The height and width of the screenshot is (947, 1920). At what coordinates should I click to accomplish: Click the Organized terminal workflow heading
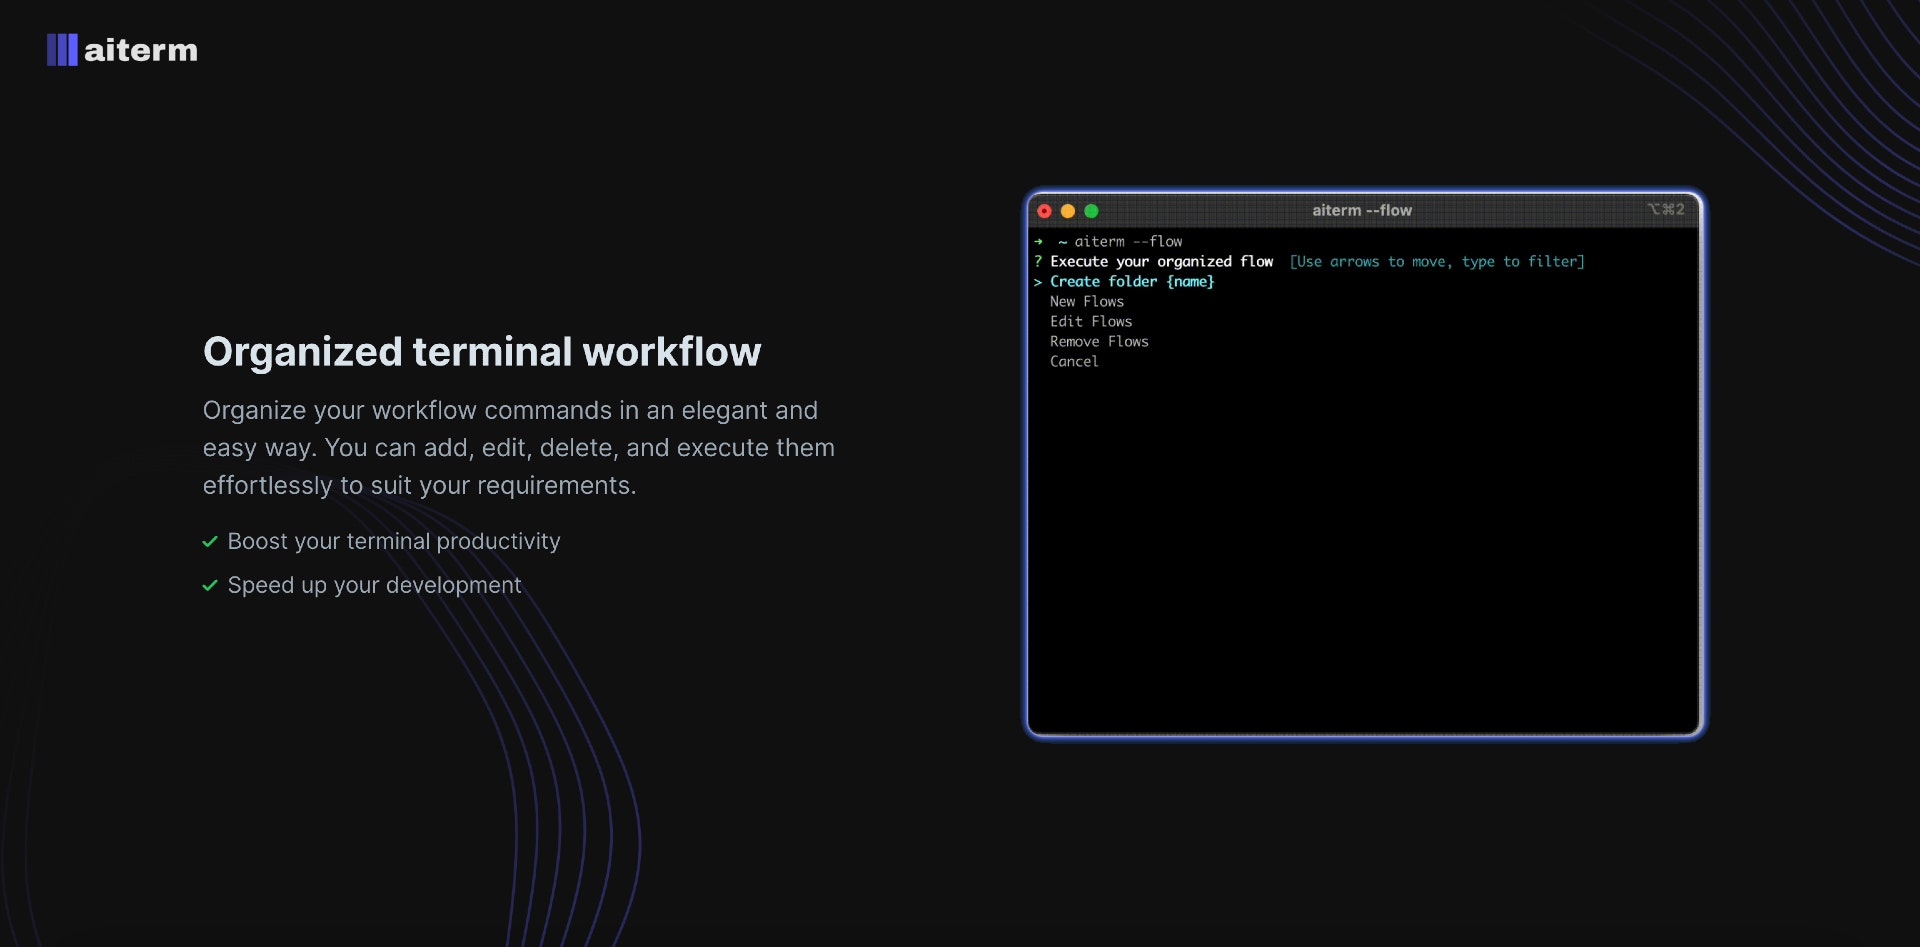tap(482, 351)
